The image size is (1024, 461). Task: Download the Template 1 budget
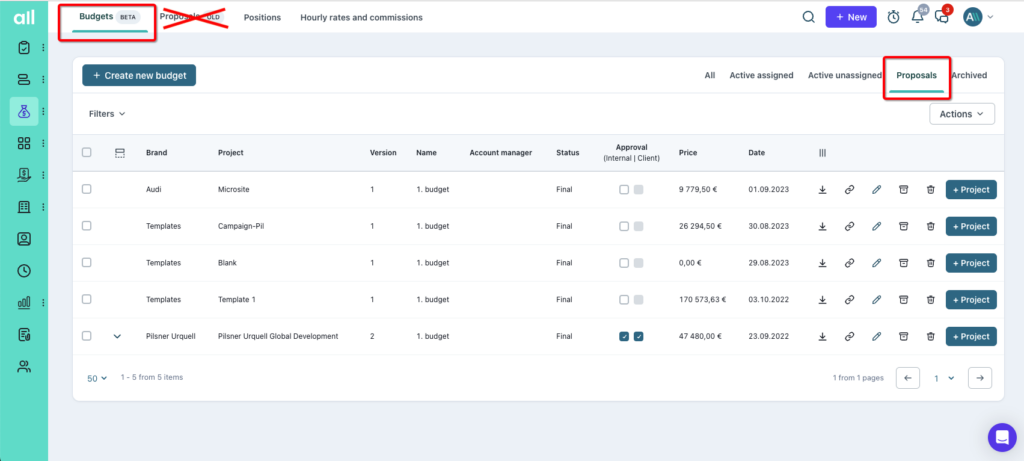[822, 300]
